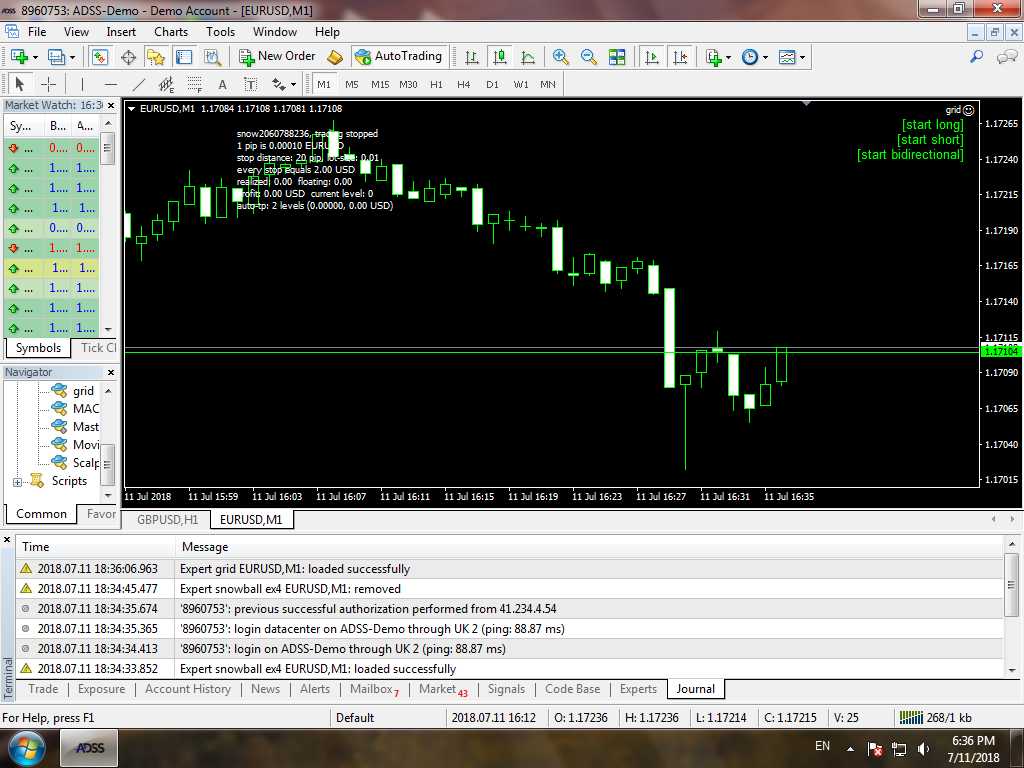Image resolution: width=1024 pixels, height=768 pixels.
Task: Open the Insert menu
Action: click(x=121, y=31)
